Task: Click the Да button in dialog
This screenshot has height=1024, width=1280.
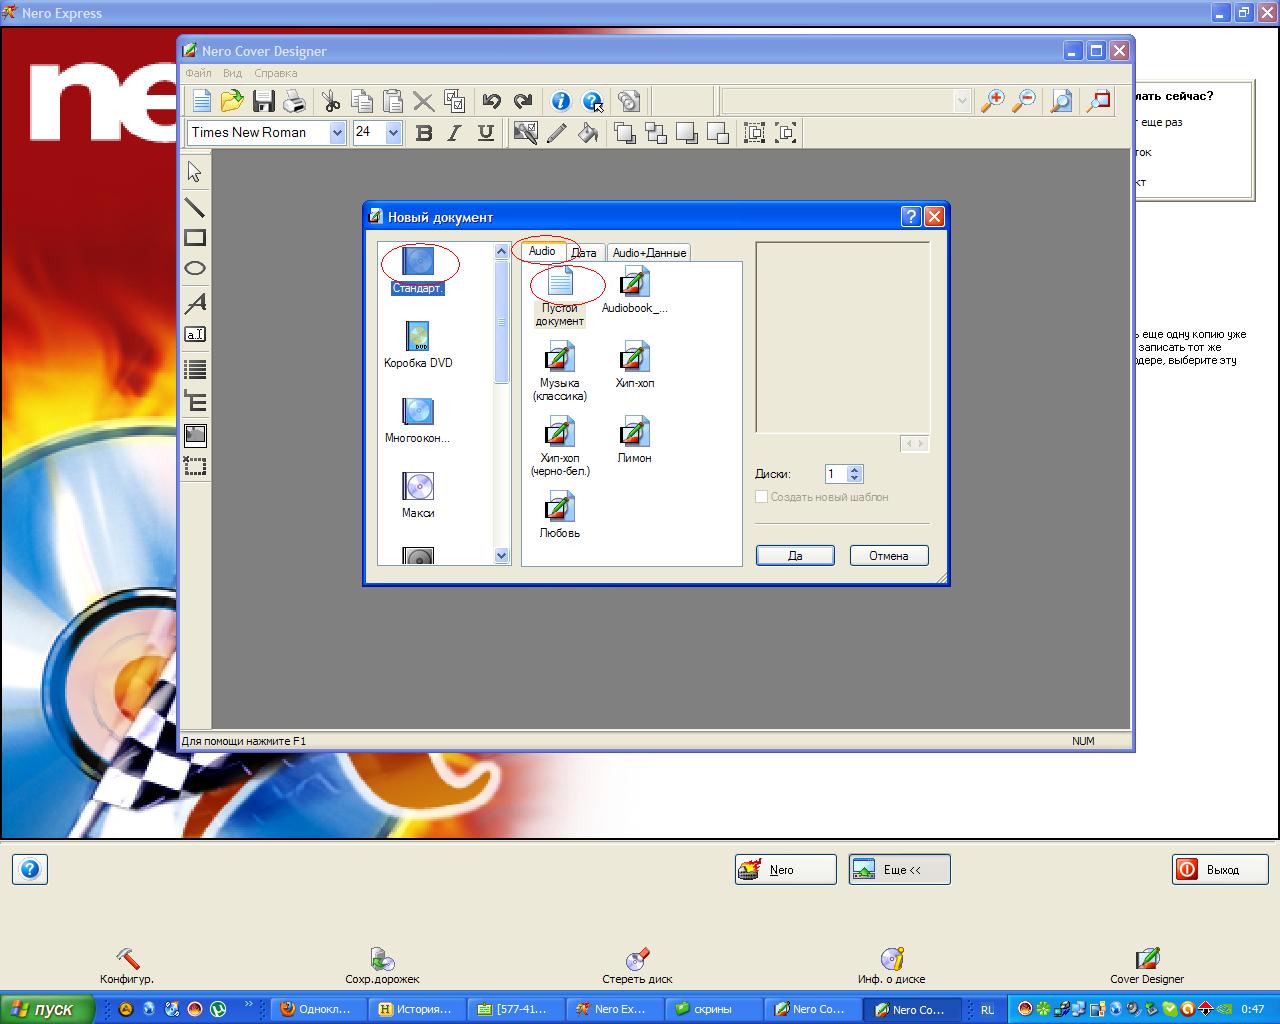Action: click(795, 555)
